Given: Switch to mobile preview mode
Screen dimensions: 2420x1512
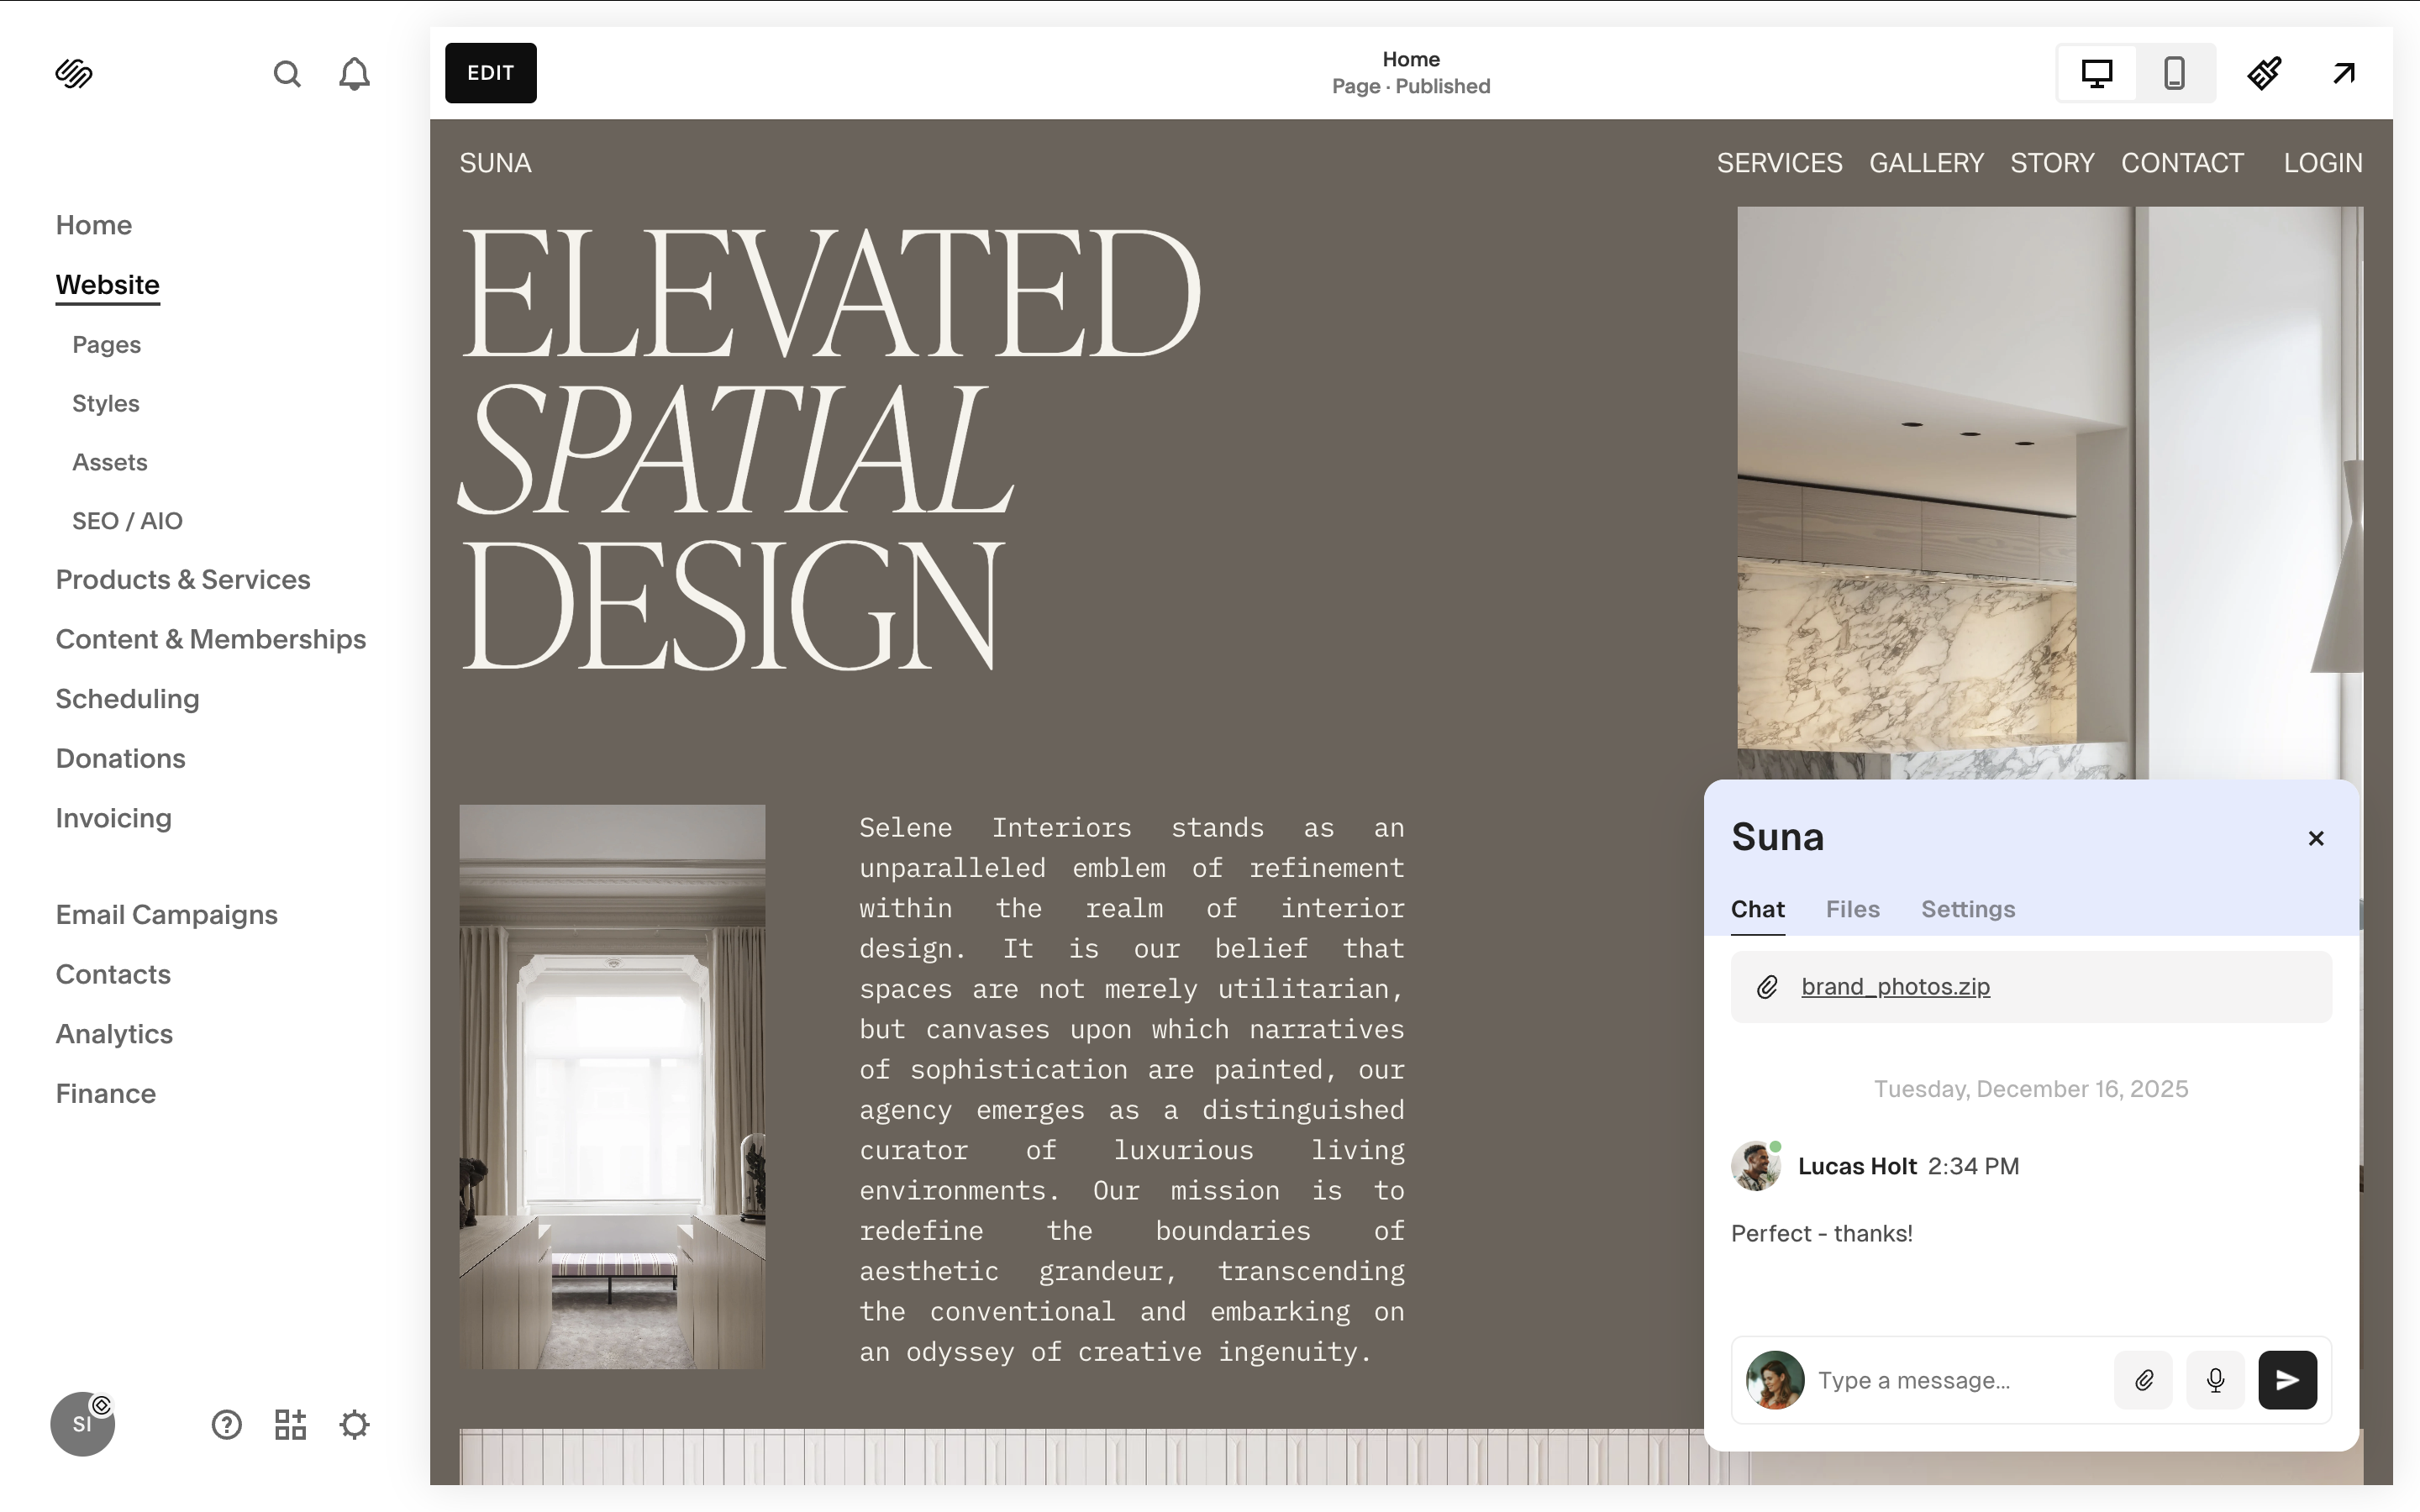Looking at the screenshot, I should point(2174,73).
